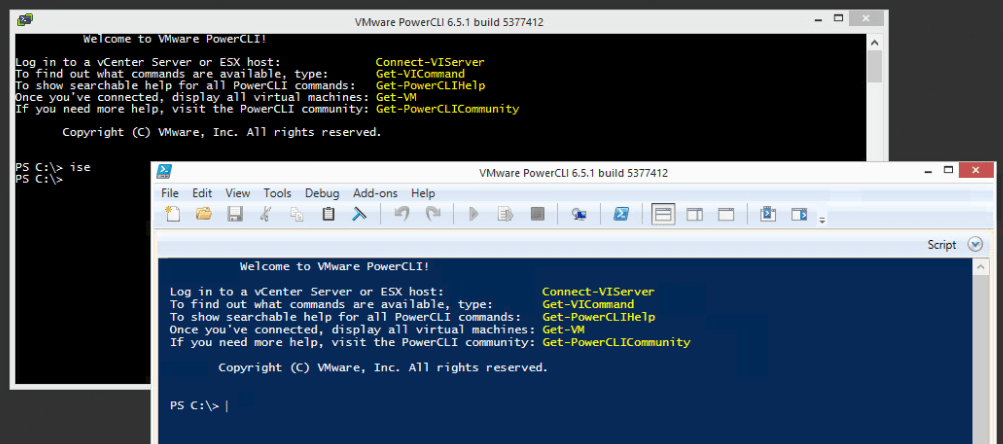
Task: Cut selection with the scissors icon
Action: point(265,214)
